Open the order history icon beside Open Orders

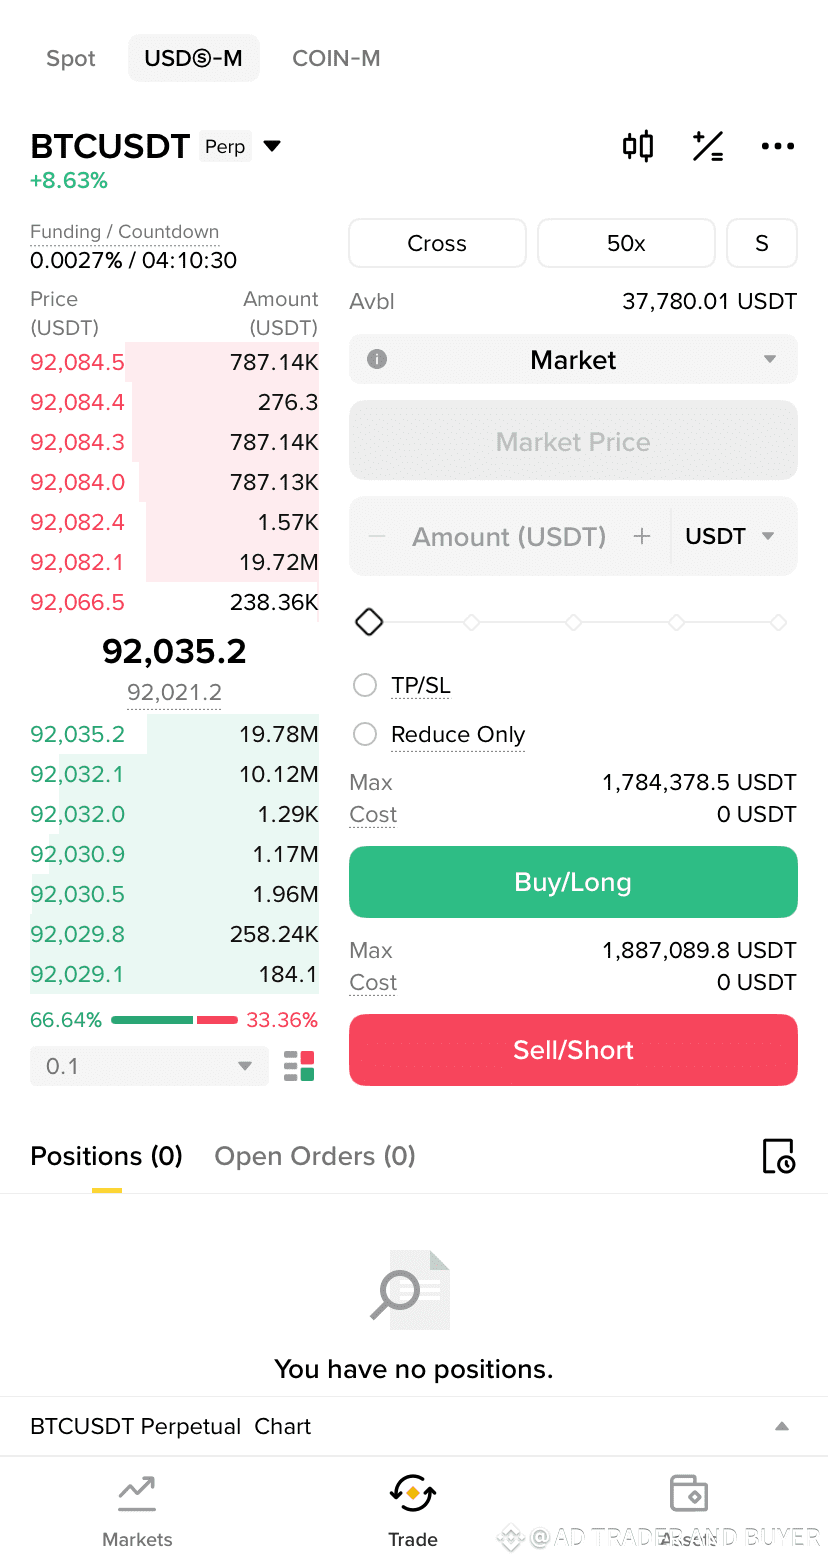click(778, 1156)
